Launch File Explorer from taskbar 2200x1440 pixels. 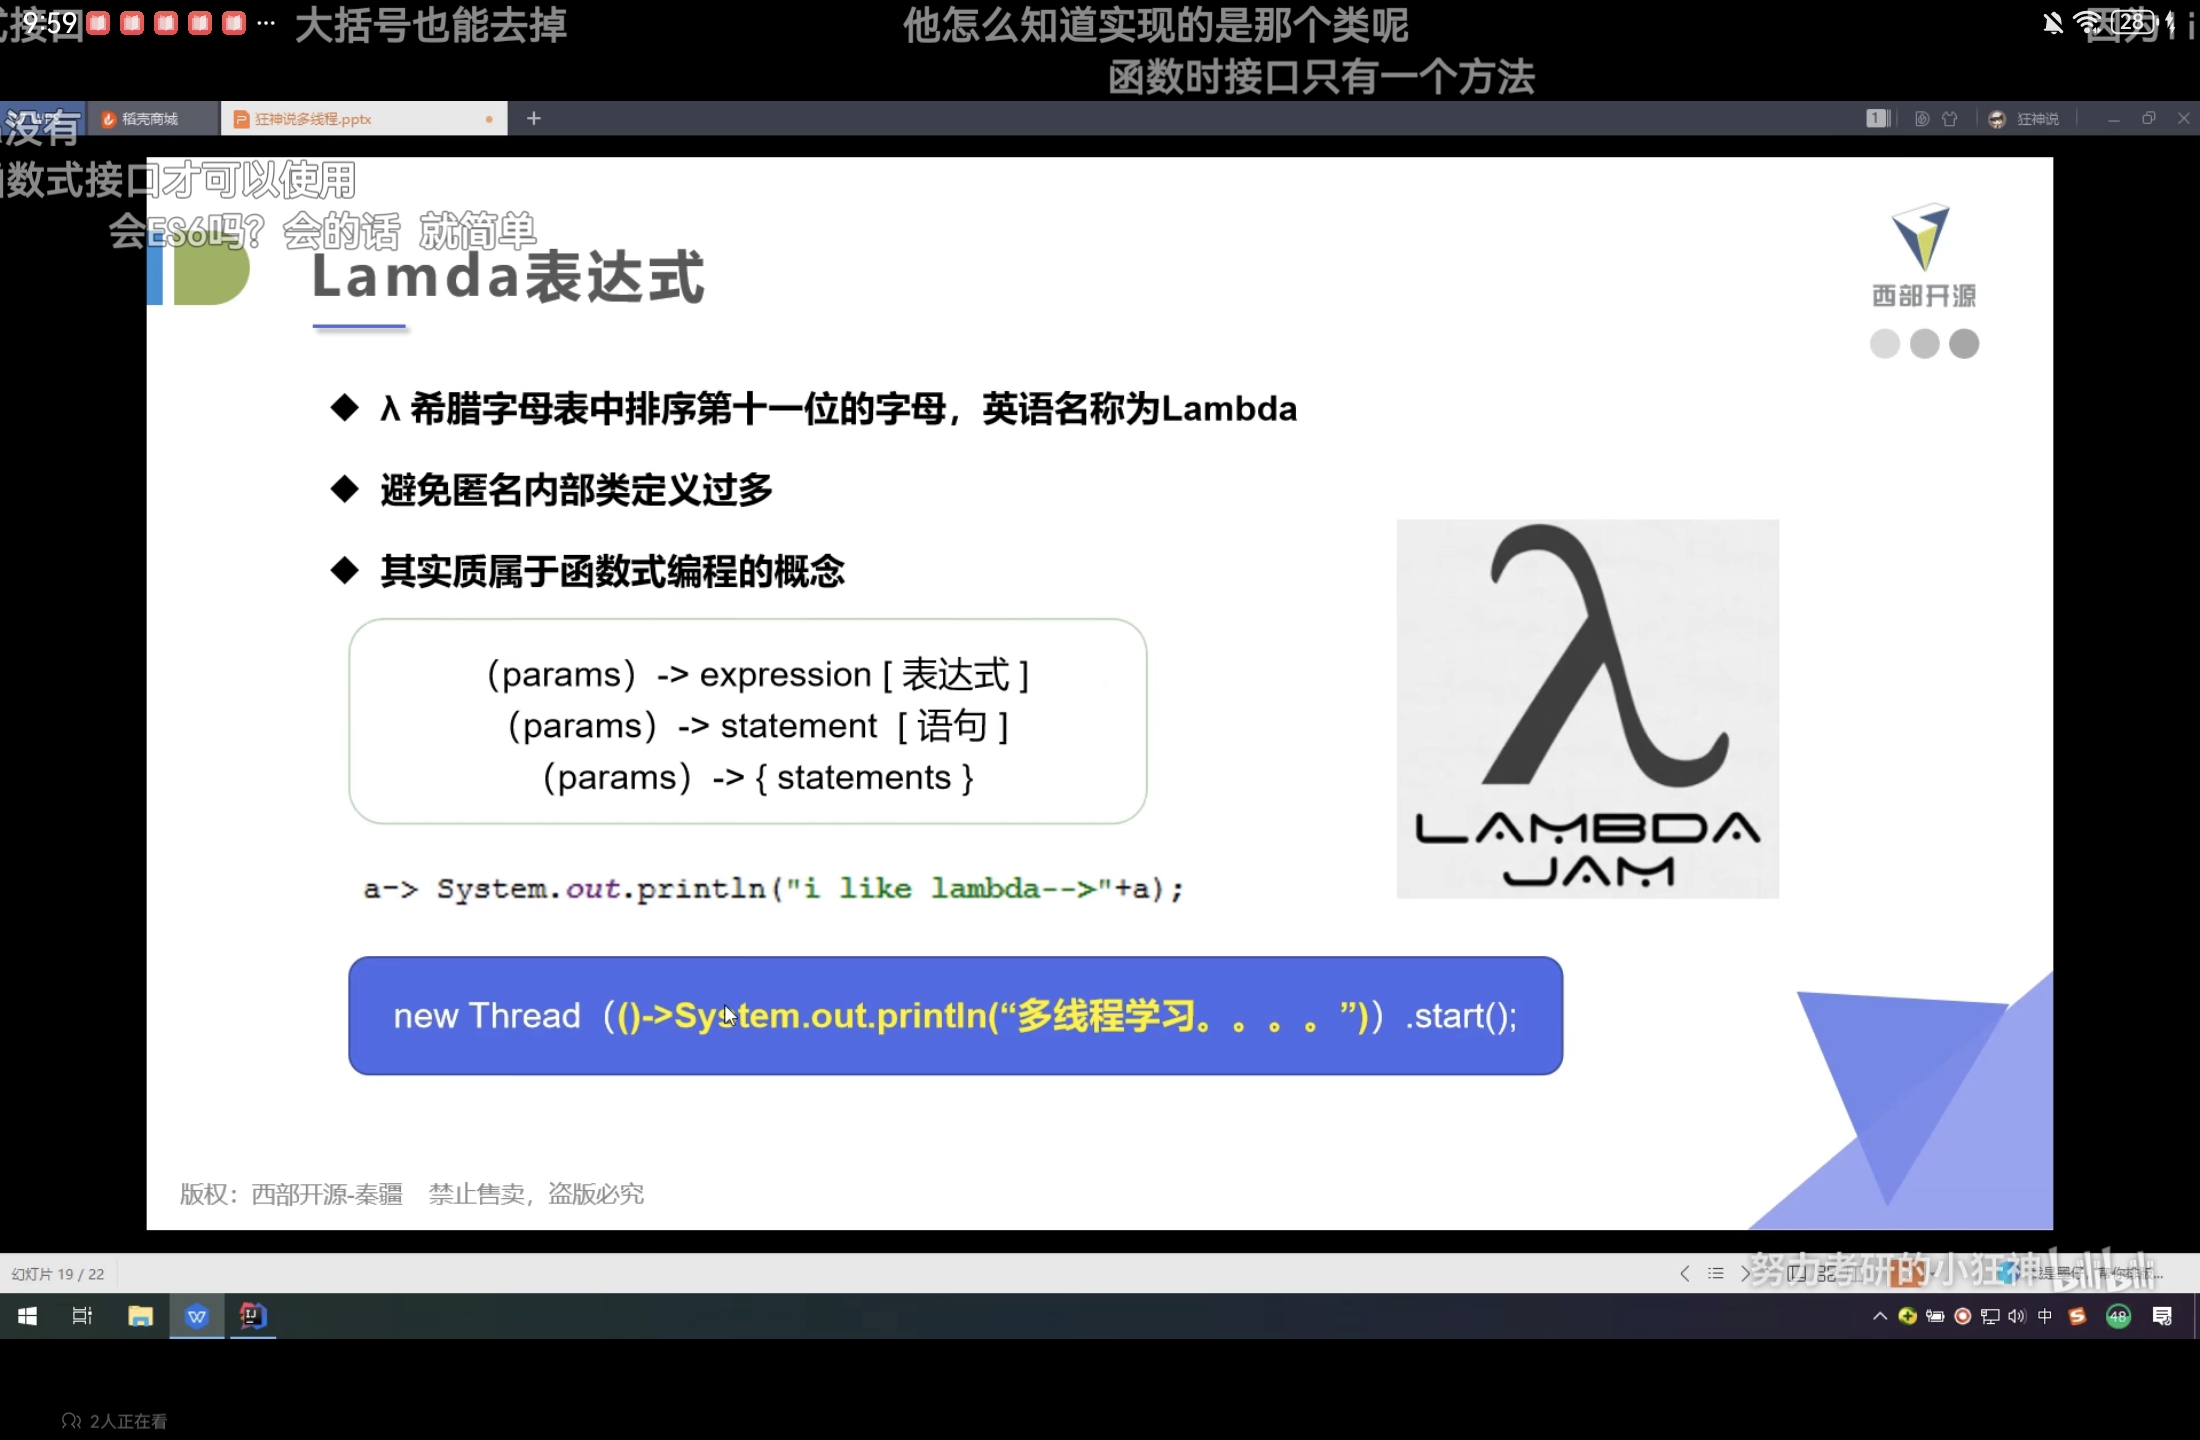[x=140, y=1316]
